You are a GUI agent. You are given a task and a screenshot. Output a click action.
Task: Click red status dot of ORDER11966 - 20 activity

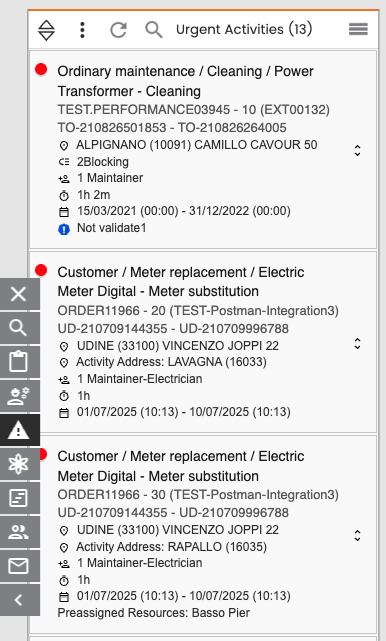pyautogui.click(x=41, y=270)
